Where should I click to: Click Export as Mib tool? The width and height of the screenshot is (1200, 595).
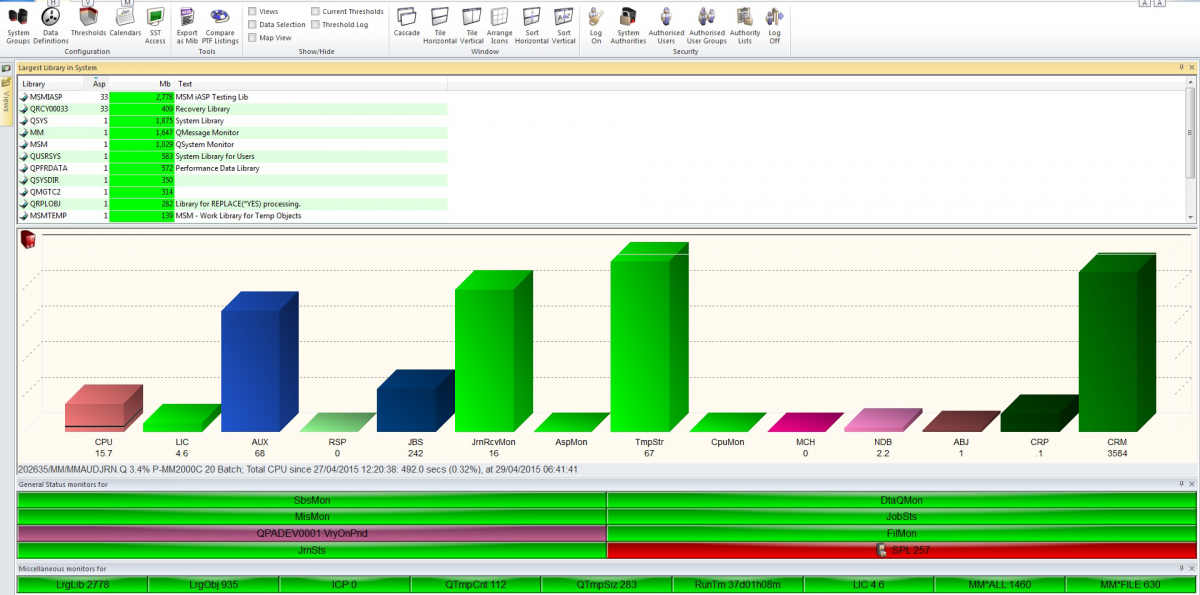(187, 24)
